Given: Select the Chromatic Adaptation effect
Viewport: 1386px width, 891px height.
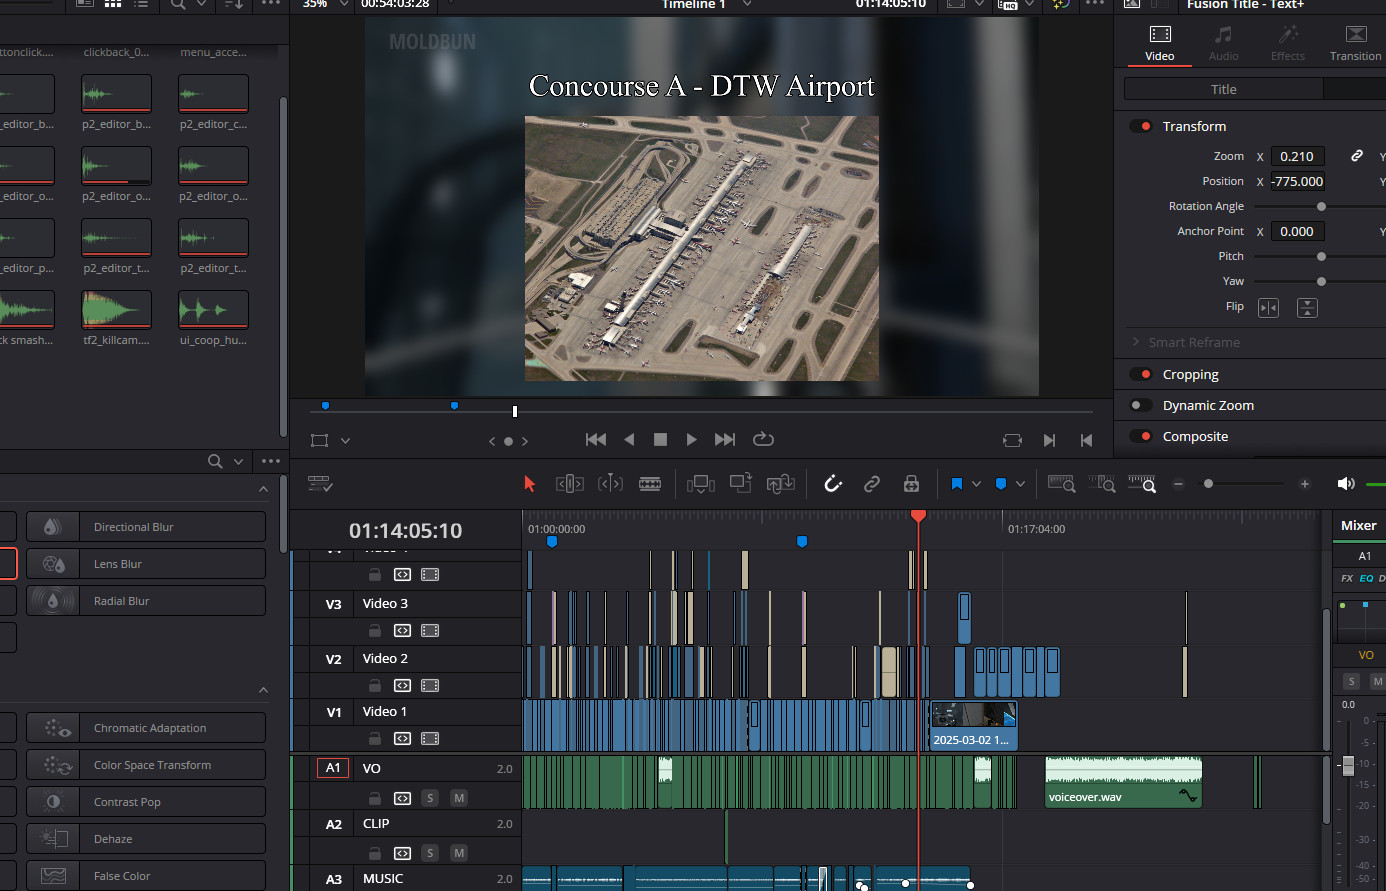Looking at the screenshot, I should pyautogui.click(x=146, y=728).
